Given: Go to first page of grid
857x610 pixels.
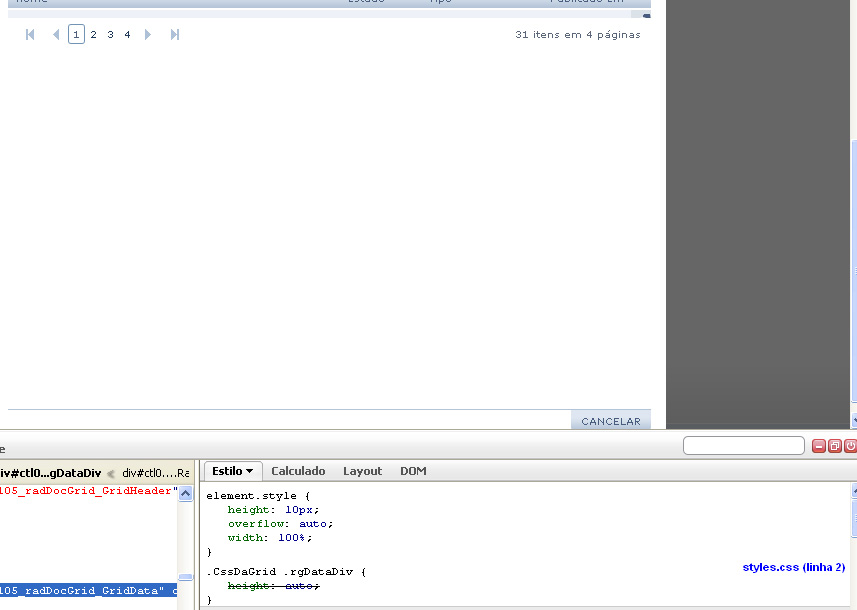Looking at the screenshot, I should click(30, 34).
